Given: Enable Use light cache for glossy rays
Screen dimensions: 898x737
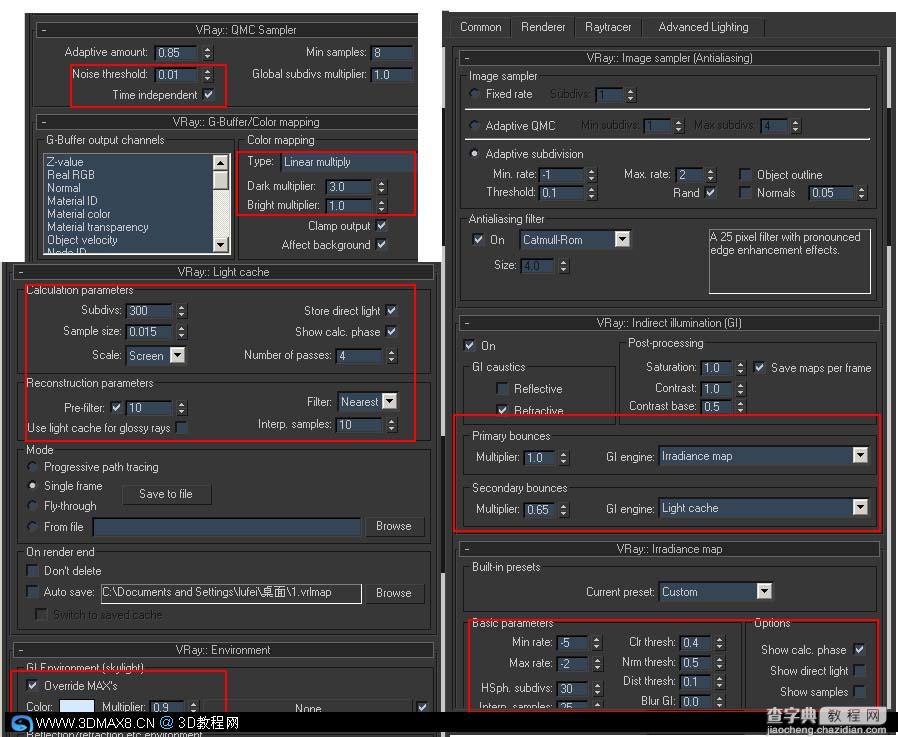Looking at the screenshot, I should [182, 427].
